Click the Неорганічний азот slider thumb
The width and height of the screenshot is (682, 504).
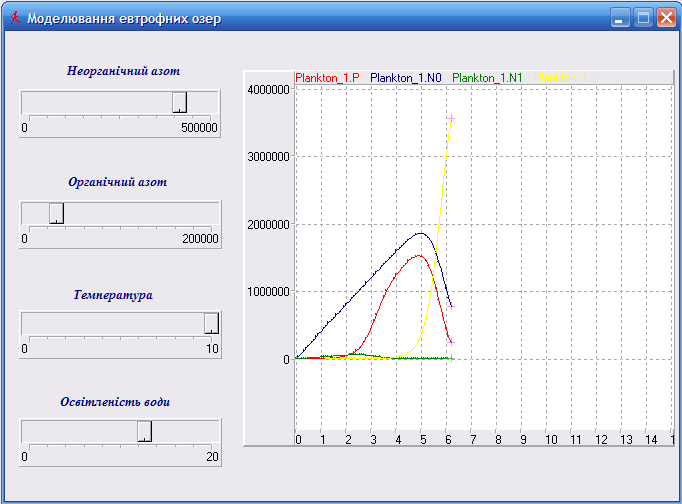point(180,103)
